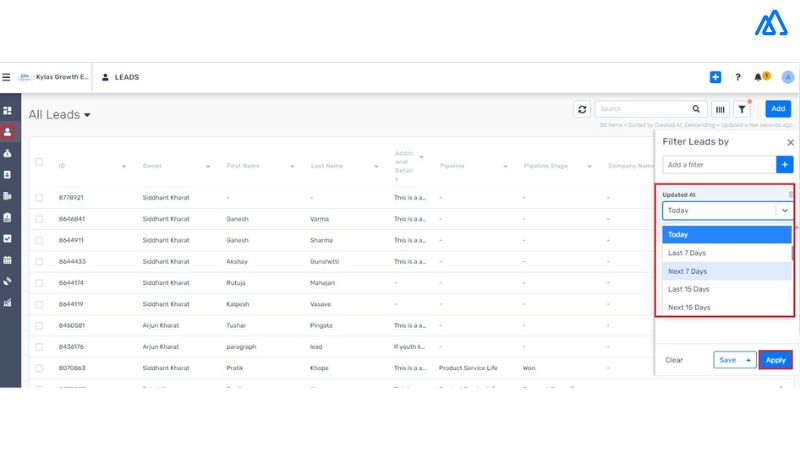Image resolution: width=800 pixels, height=450 pixels.
Task: Expand the Save button dropdown arrow
Action: 748,360
